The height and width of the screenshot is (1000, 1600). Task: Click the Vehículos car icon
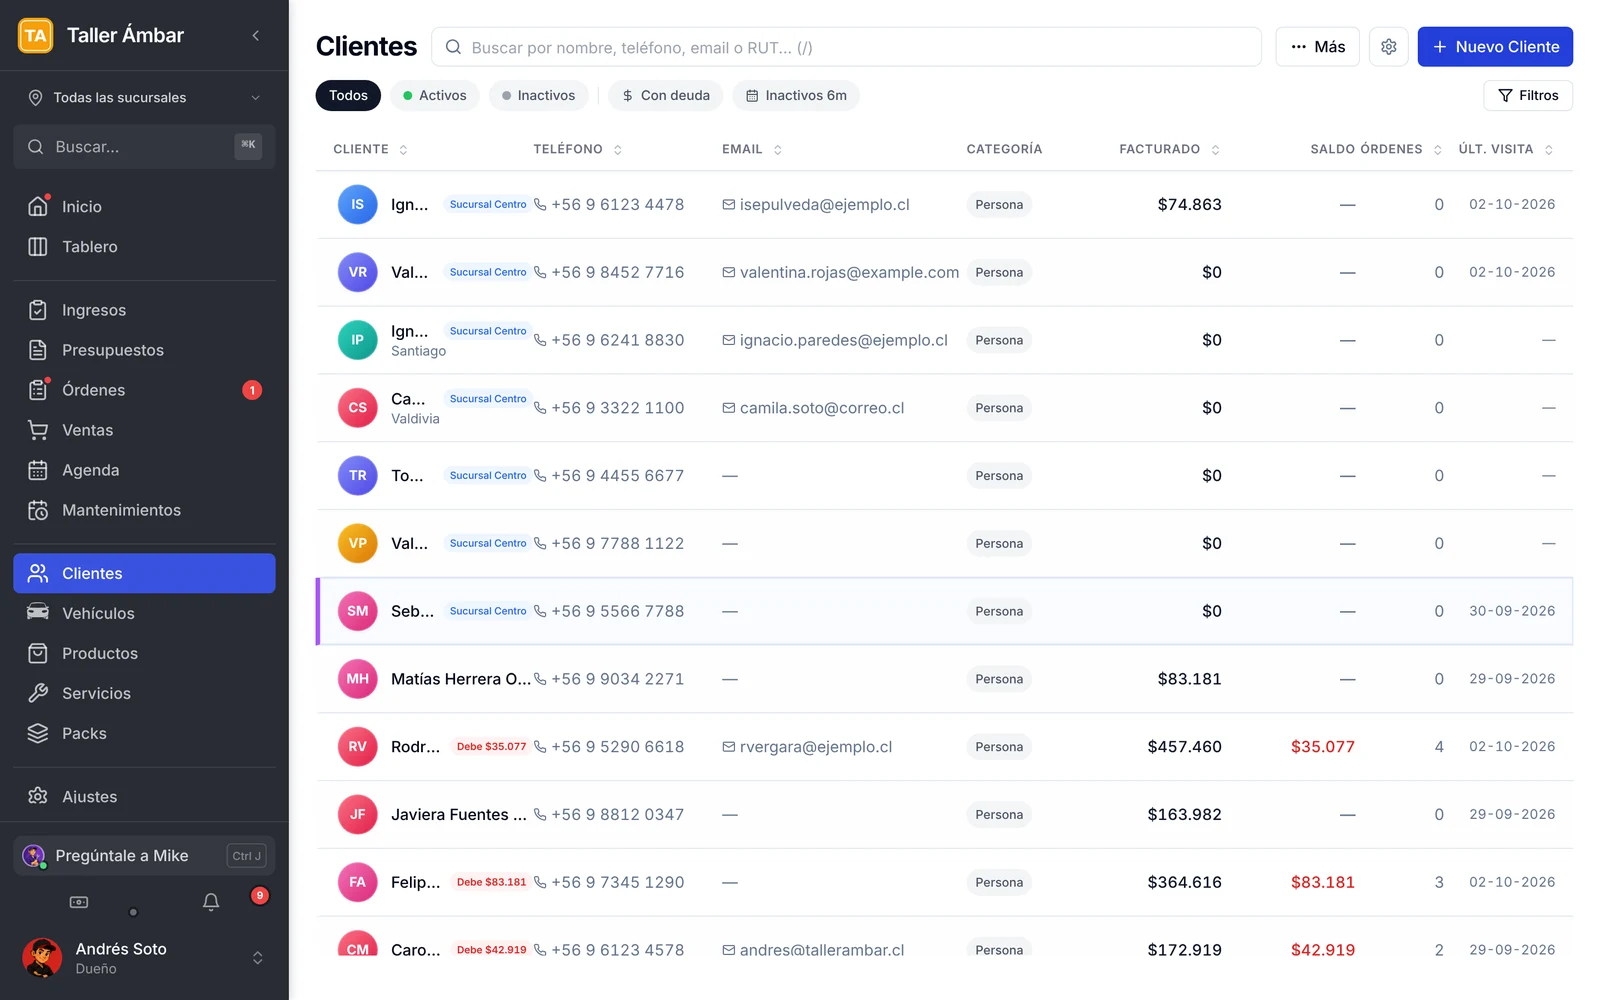(38, 613)
